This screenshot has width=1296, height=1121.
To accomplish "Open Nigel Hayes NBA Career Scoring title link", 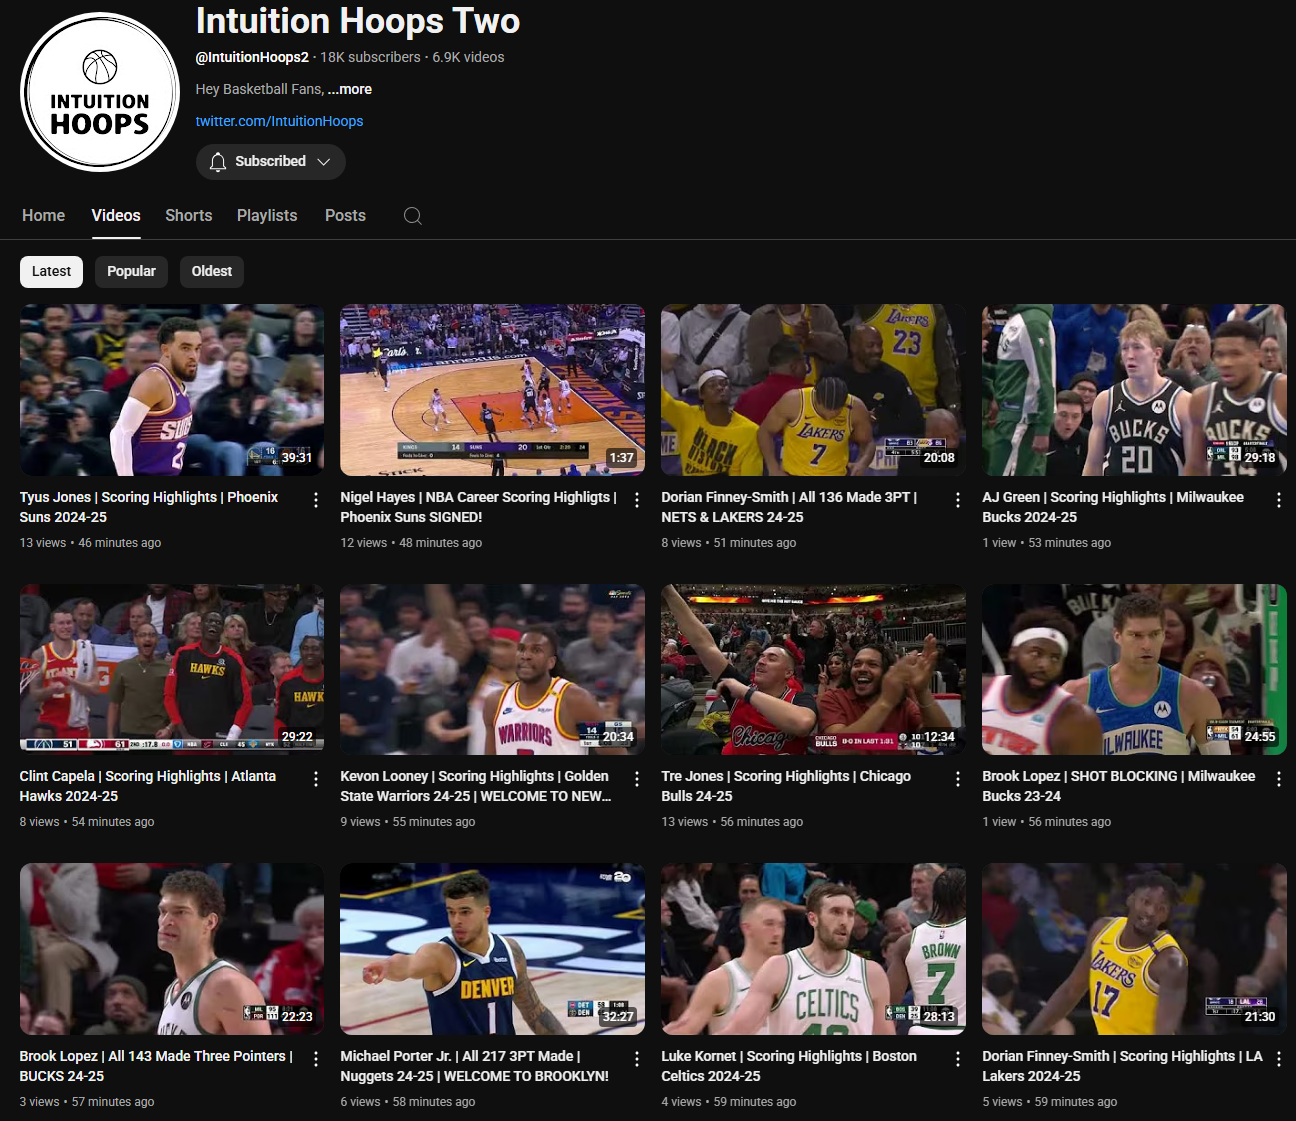I will coord(478,507).
